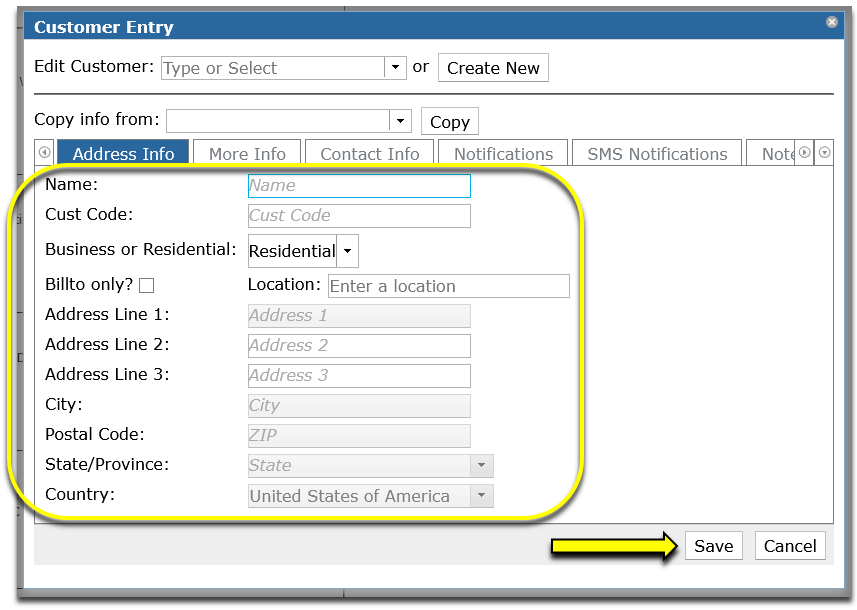The height and width of the screenshot is (610, 857).
Task: Click into the Name field
Action: coord(359,186)
